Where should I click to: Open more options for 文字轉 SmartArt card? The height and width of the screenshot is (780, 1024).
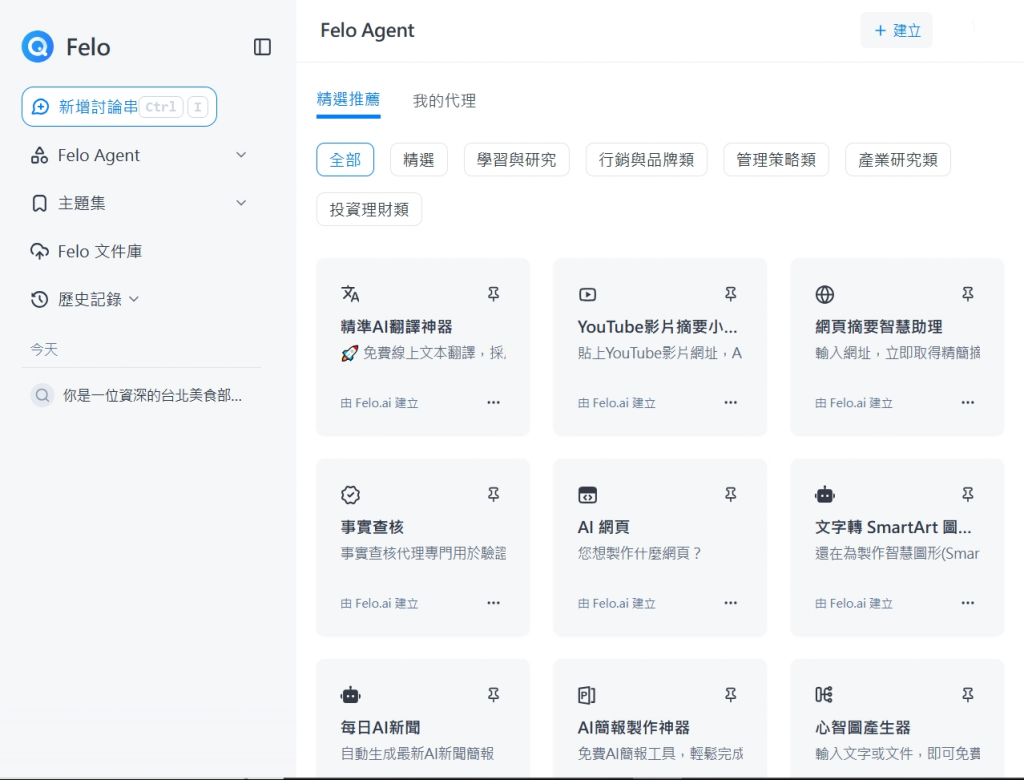(968, 603)
